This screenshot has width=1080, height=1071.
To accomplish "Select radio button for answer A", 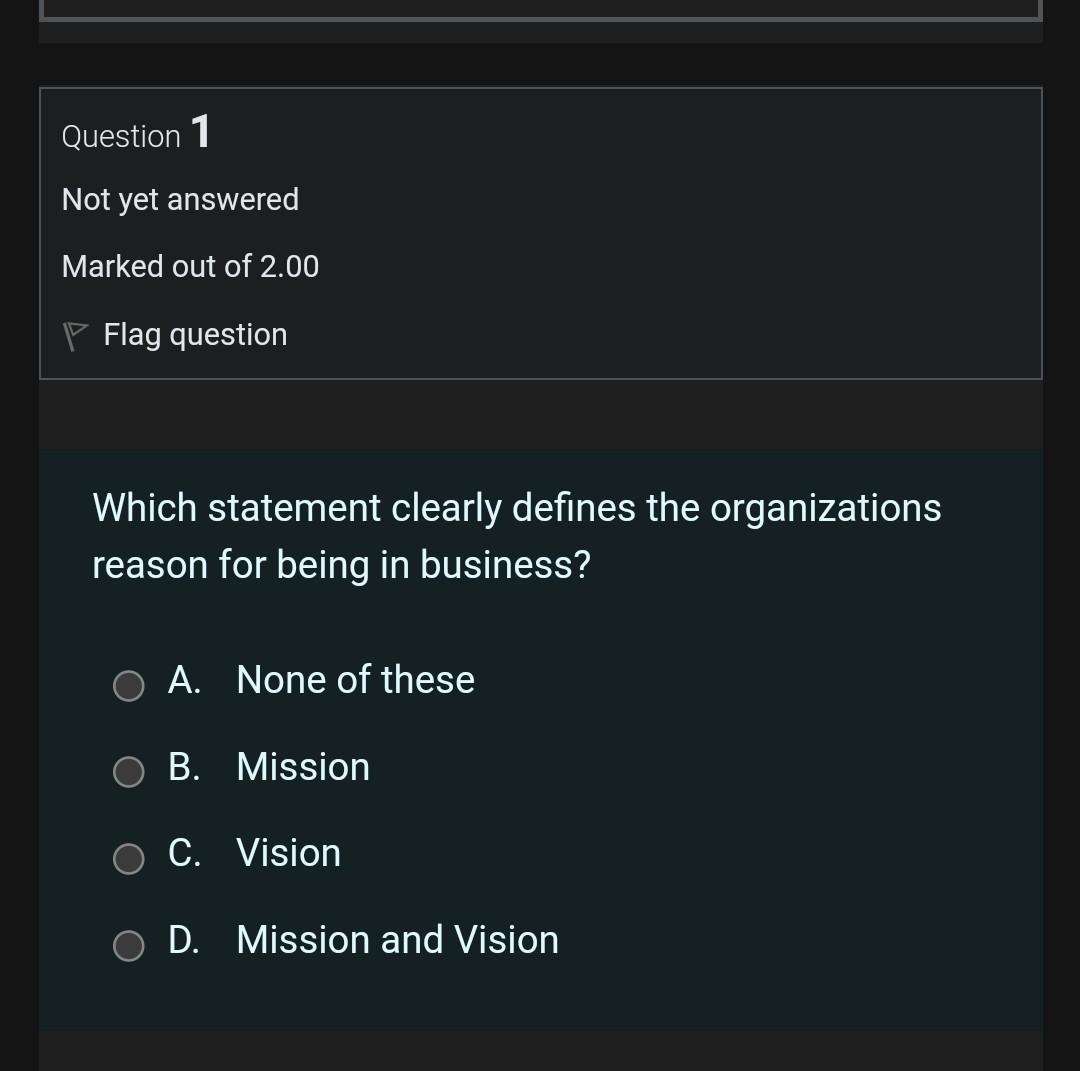I will point(128,685).
